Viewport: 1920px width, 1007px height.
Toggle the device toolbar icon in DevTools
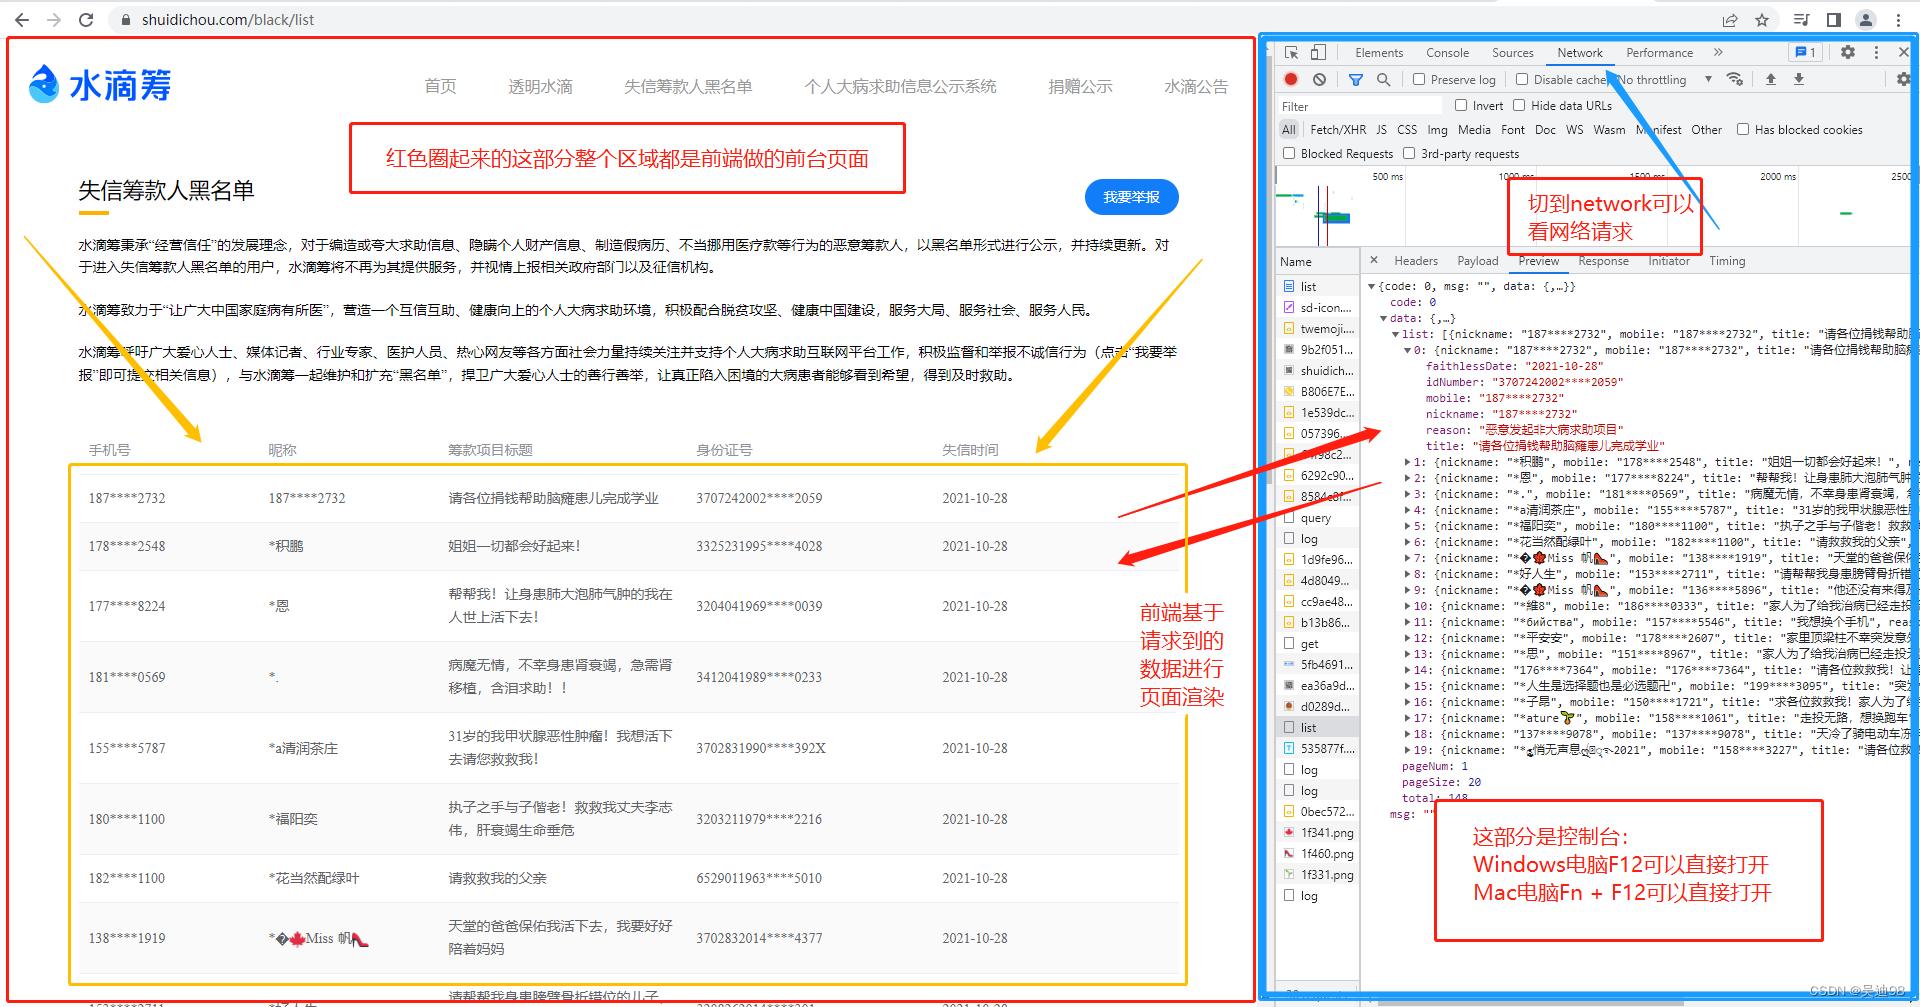point(1318,53)
